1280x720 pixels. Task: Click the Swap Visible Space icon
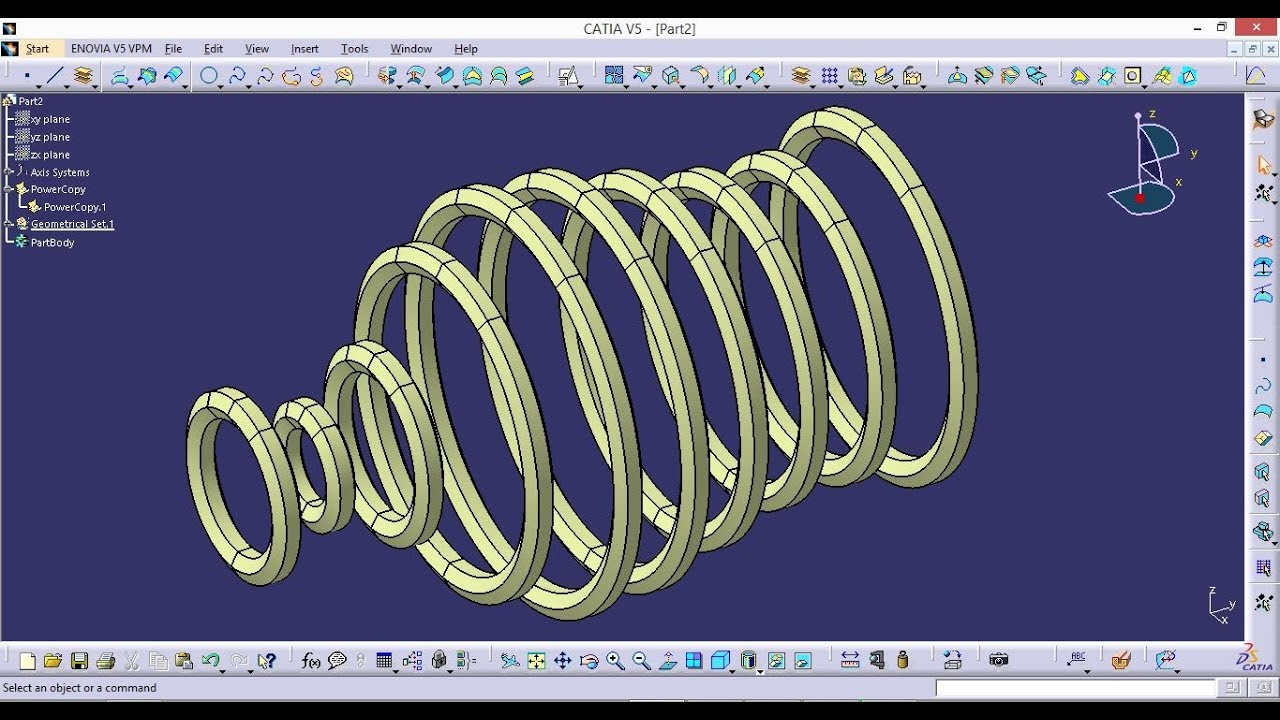[x=802, y=661]
